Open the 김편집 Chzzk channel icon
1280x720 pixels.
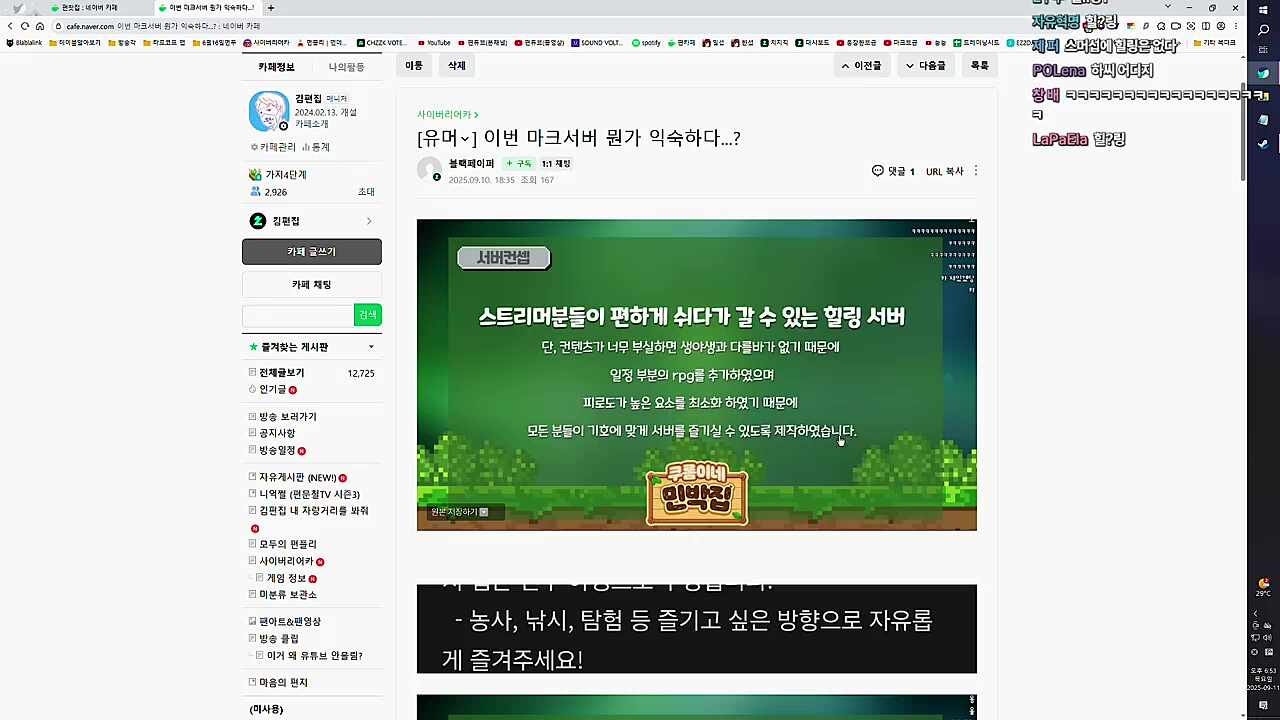pos(258,221)
